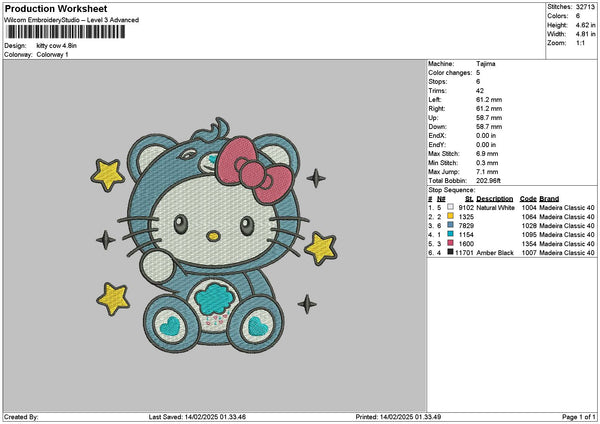The height and width of the screenshot is (424, 600).
Task: Click the Natural White color swatch
Action: point(450,207)
